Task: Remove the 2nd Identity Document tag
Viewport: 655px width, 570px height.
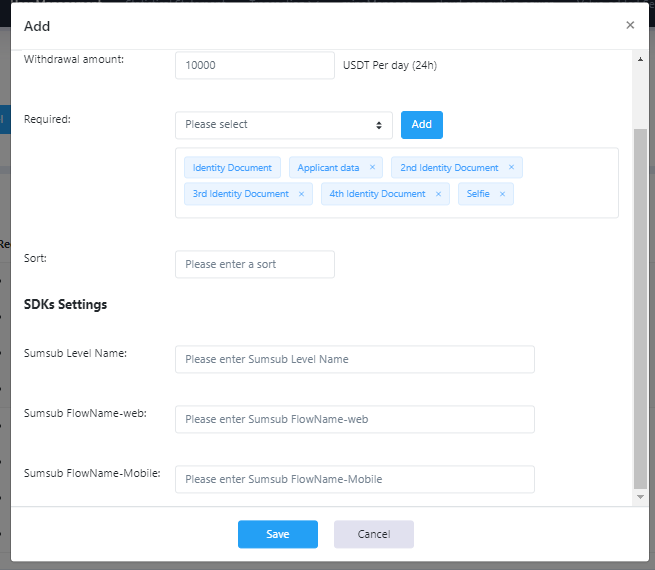Action: click(x=511, y=167)
